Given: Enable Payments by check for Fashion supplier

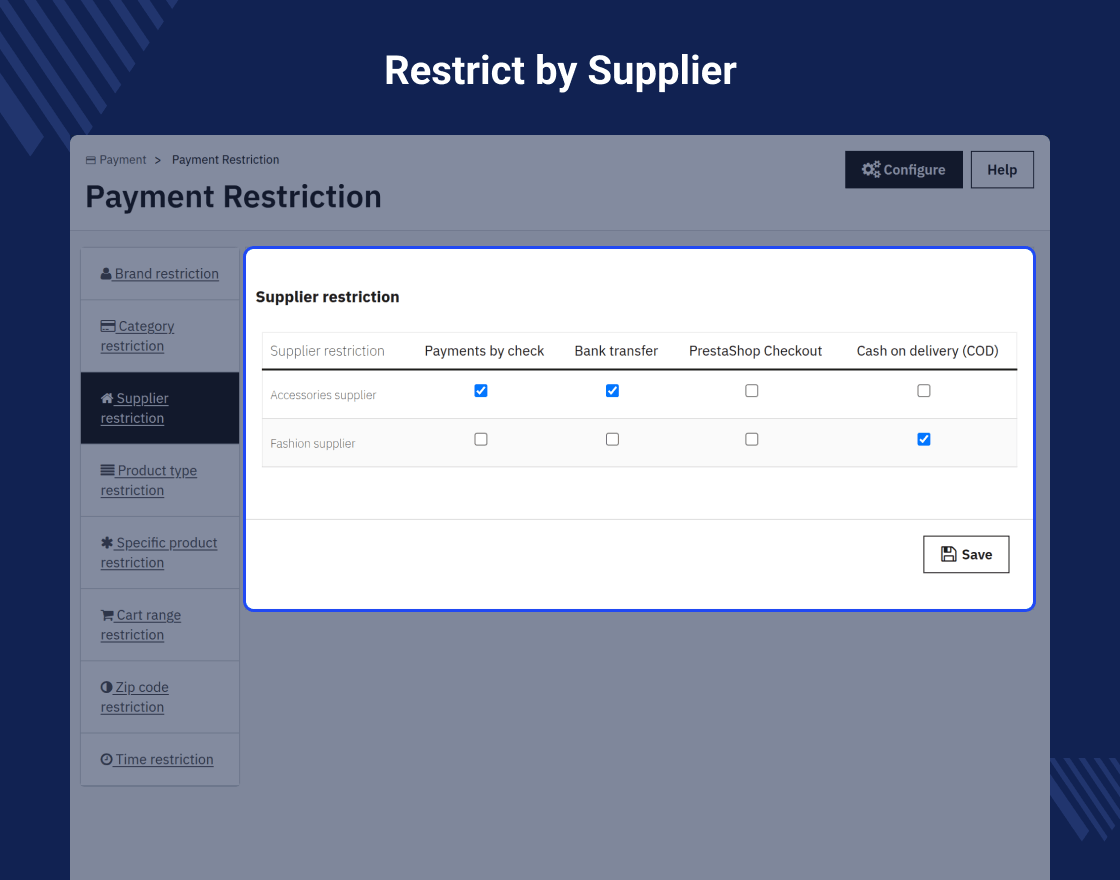Looking at the screenshot, I should [x=481, y=439].
